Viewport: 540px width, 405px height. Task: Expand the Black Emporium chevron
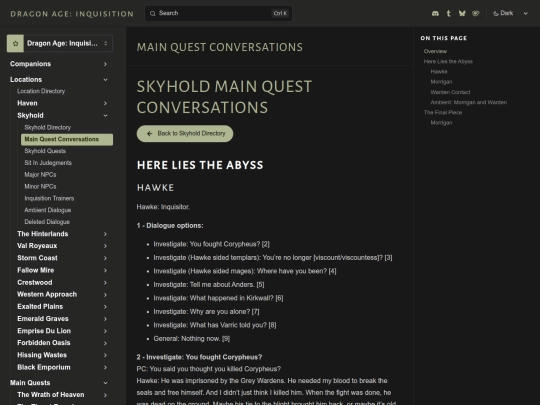[105, 367]
